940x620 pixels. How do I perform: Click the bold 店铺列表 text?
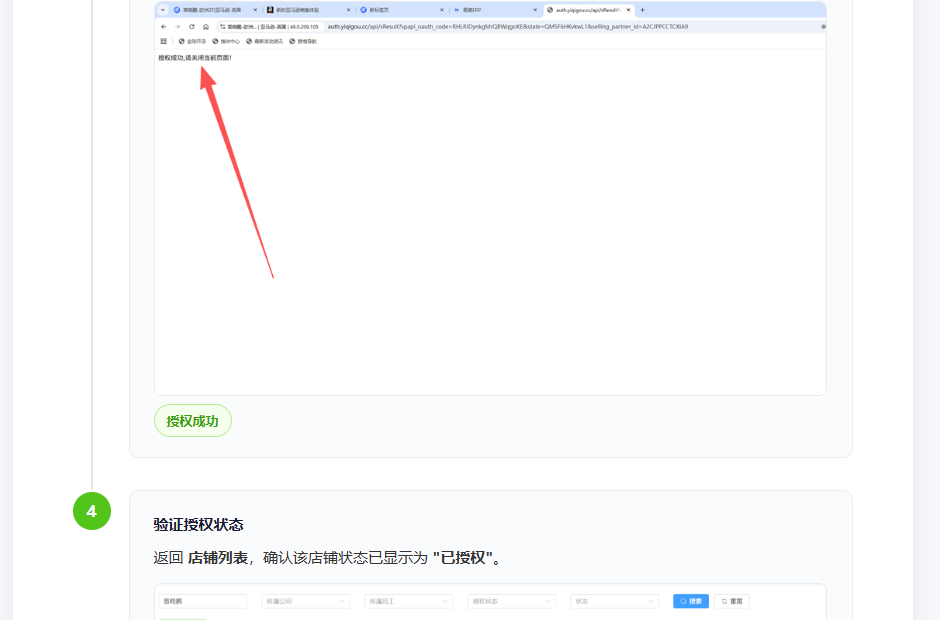[x=218, y=558]
